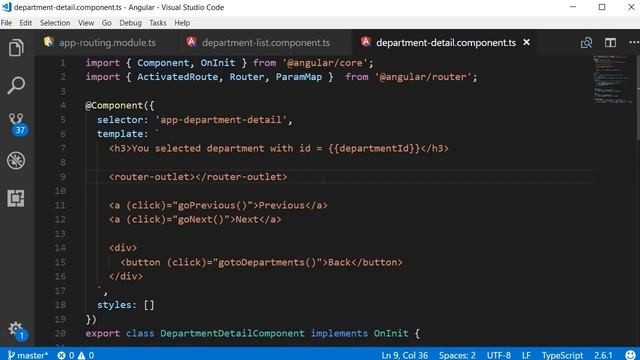Open the Extensions view in activity bar

(x=16, y=198)
